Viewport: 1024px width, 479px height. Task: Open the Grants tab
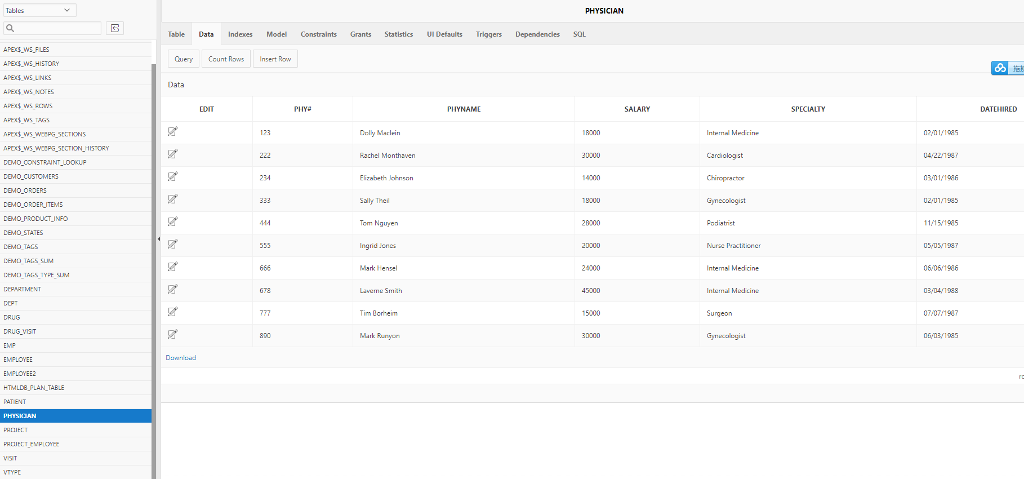360,34
